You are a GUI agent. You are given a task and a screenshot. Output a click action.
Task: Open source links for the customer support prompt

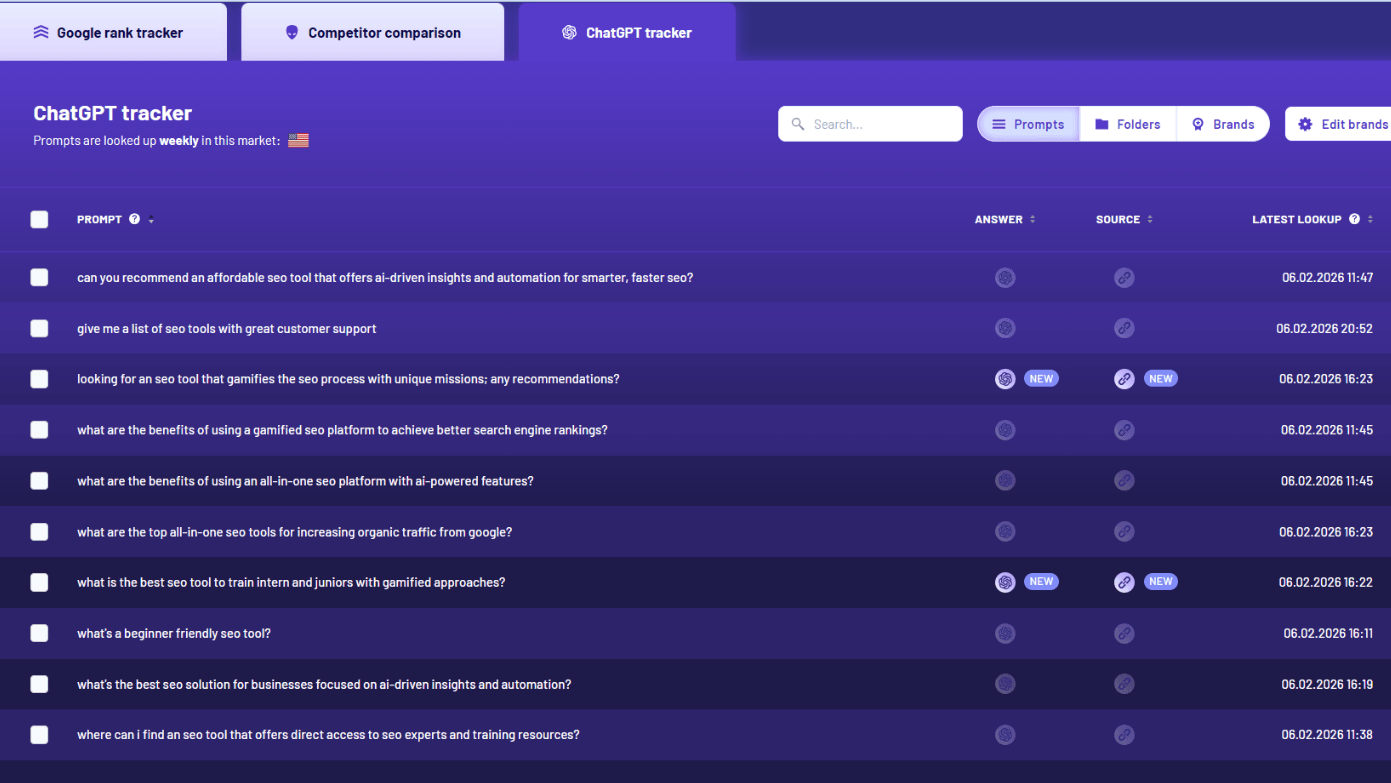[x=1124, y=328]
